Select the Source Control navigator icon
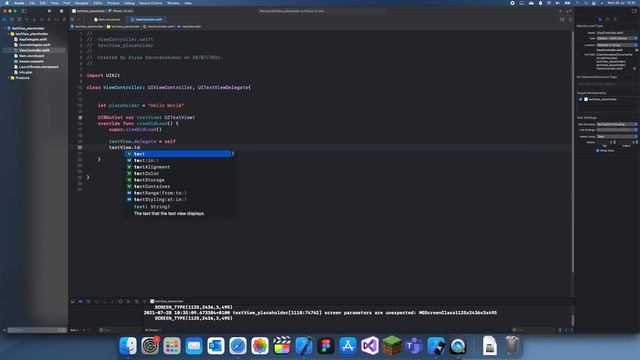640x360 pixels. (12, 19)
